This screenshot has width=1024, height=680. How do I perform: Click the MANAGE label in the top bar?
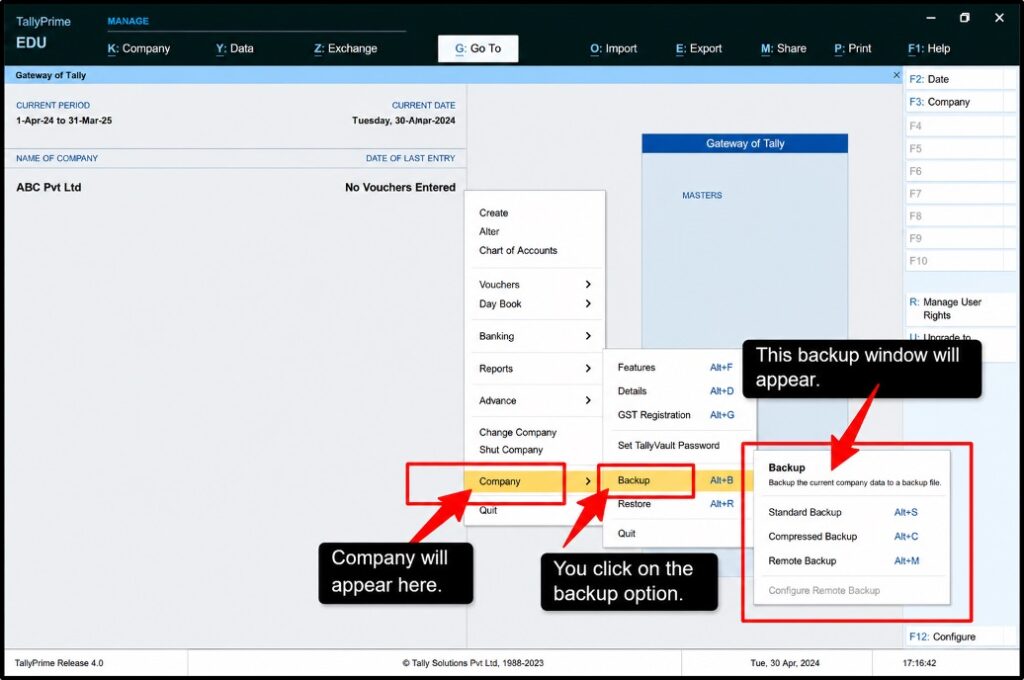(128, 21)
